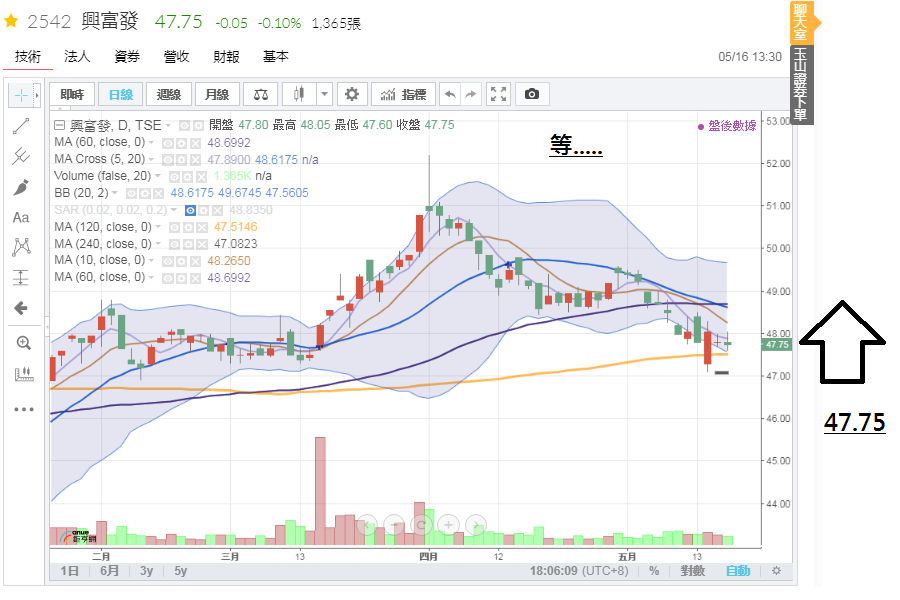Select the trend line drawing tool

point(21,126)
